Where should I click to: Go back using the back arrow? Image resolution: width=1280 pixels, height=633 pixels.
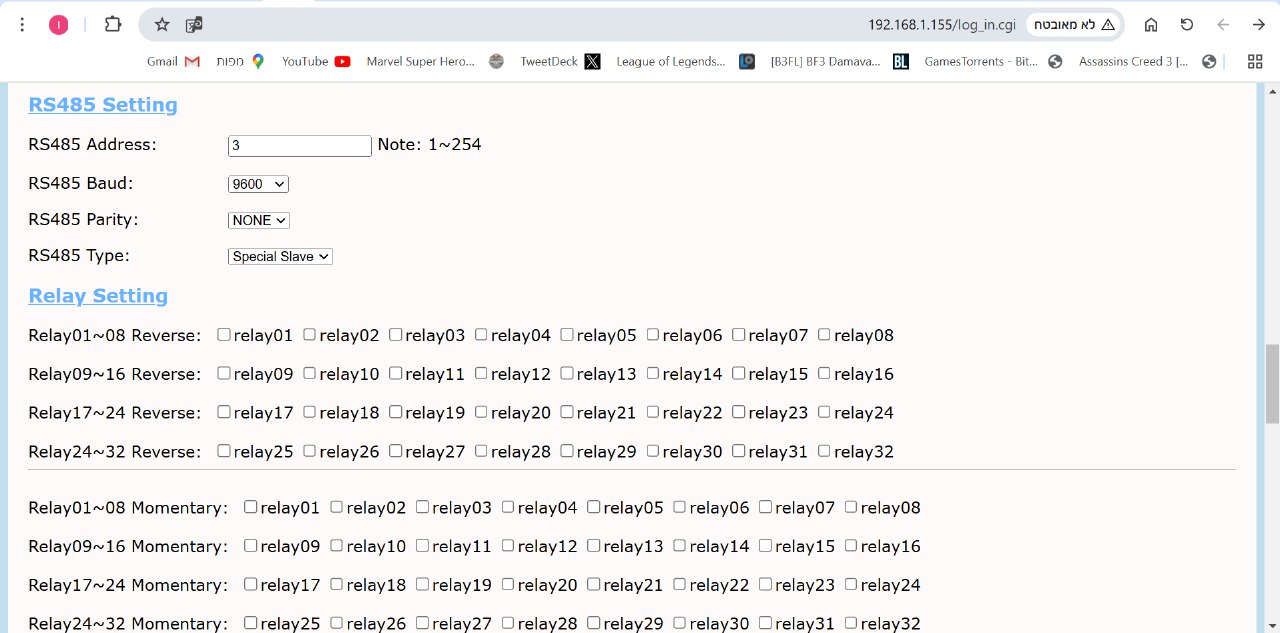1258,25
